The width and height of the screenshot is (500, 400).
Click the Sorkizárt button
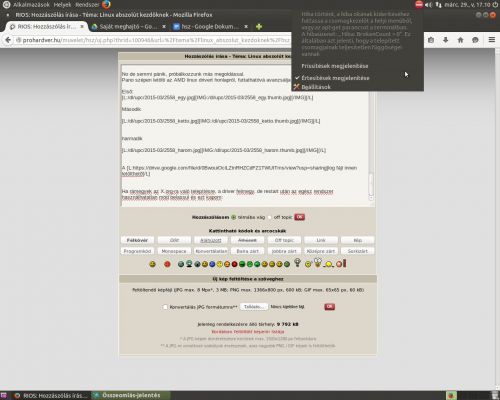tap(358, 251)
